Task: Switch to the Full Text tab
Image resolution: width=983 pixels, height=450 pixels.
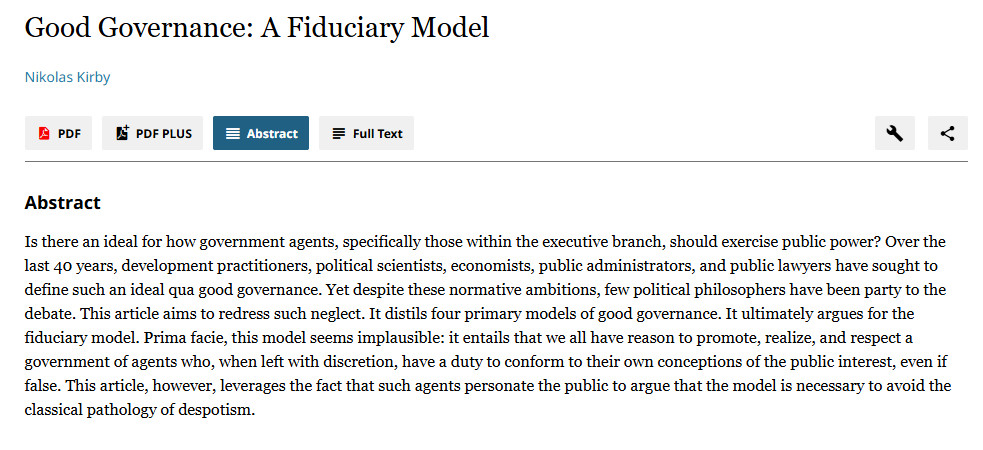Action: [366, 133]
